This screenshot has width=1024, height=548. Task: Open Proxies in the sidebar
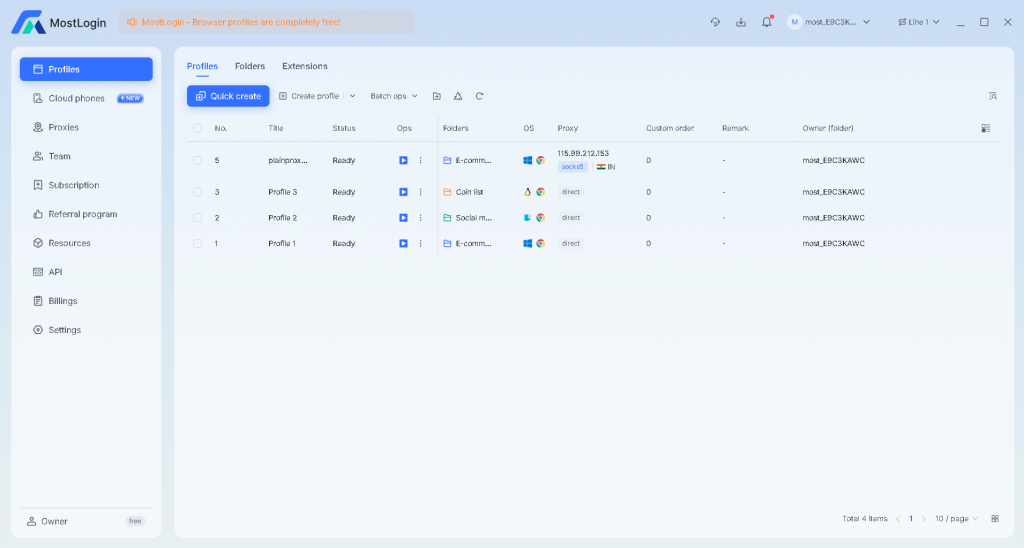coord(63,127)
